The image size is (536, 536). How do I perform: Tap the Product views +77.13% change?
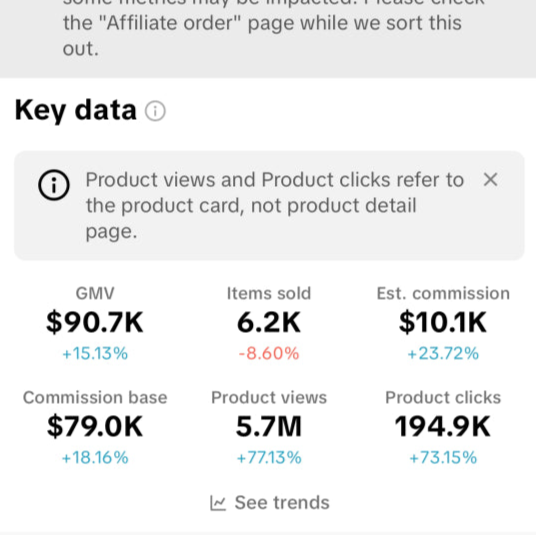[x=269, y=458]
